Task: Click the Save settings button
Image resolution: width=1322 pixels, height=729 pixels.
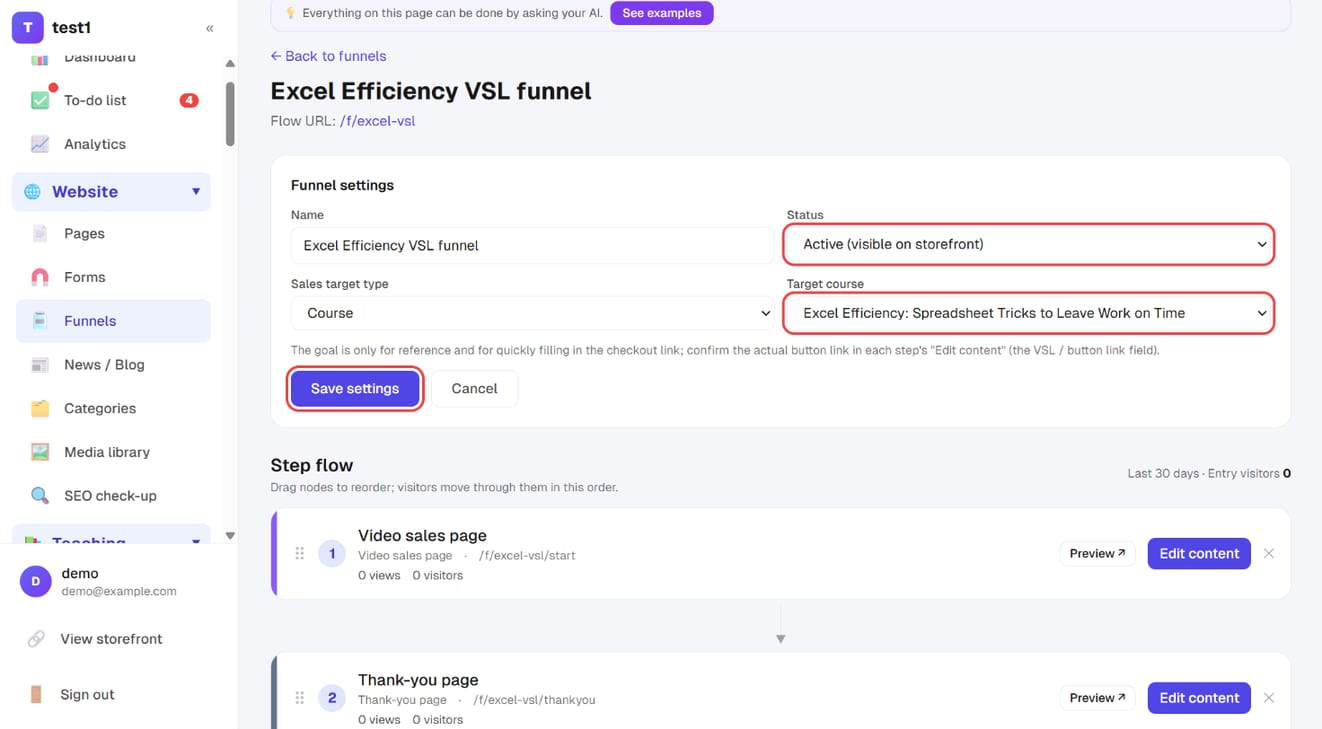Action: pos(355,388)
